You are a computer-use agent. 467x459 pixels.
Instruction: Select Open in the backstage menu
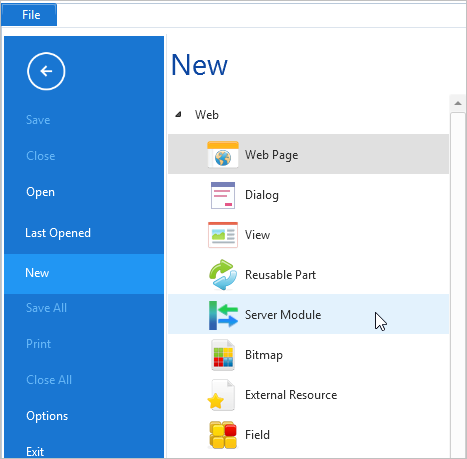pos(40,192)
